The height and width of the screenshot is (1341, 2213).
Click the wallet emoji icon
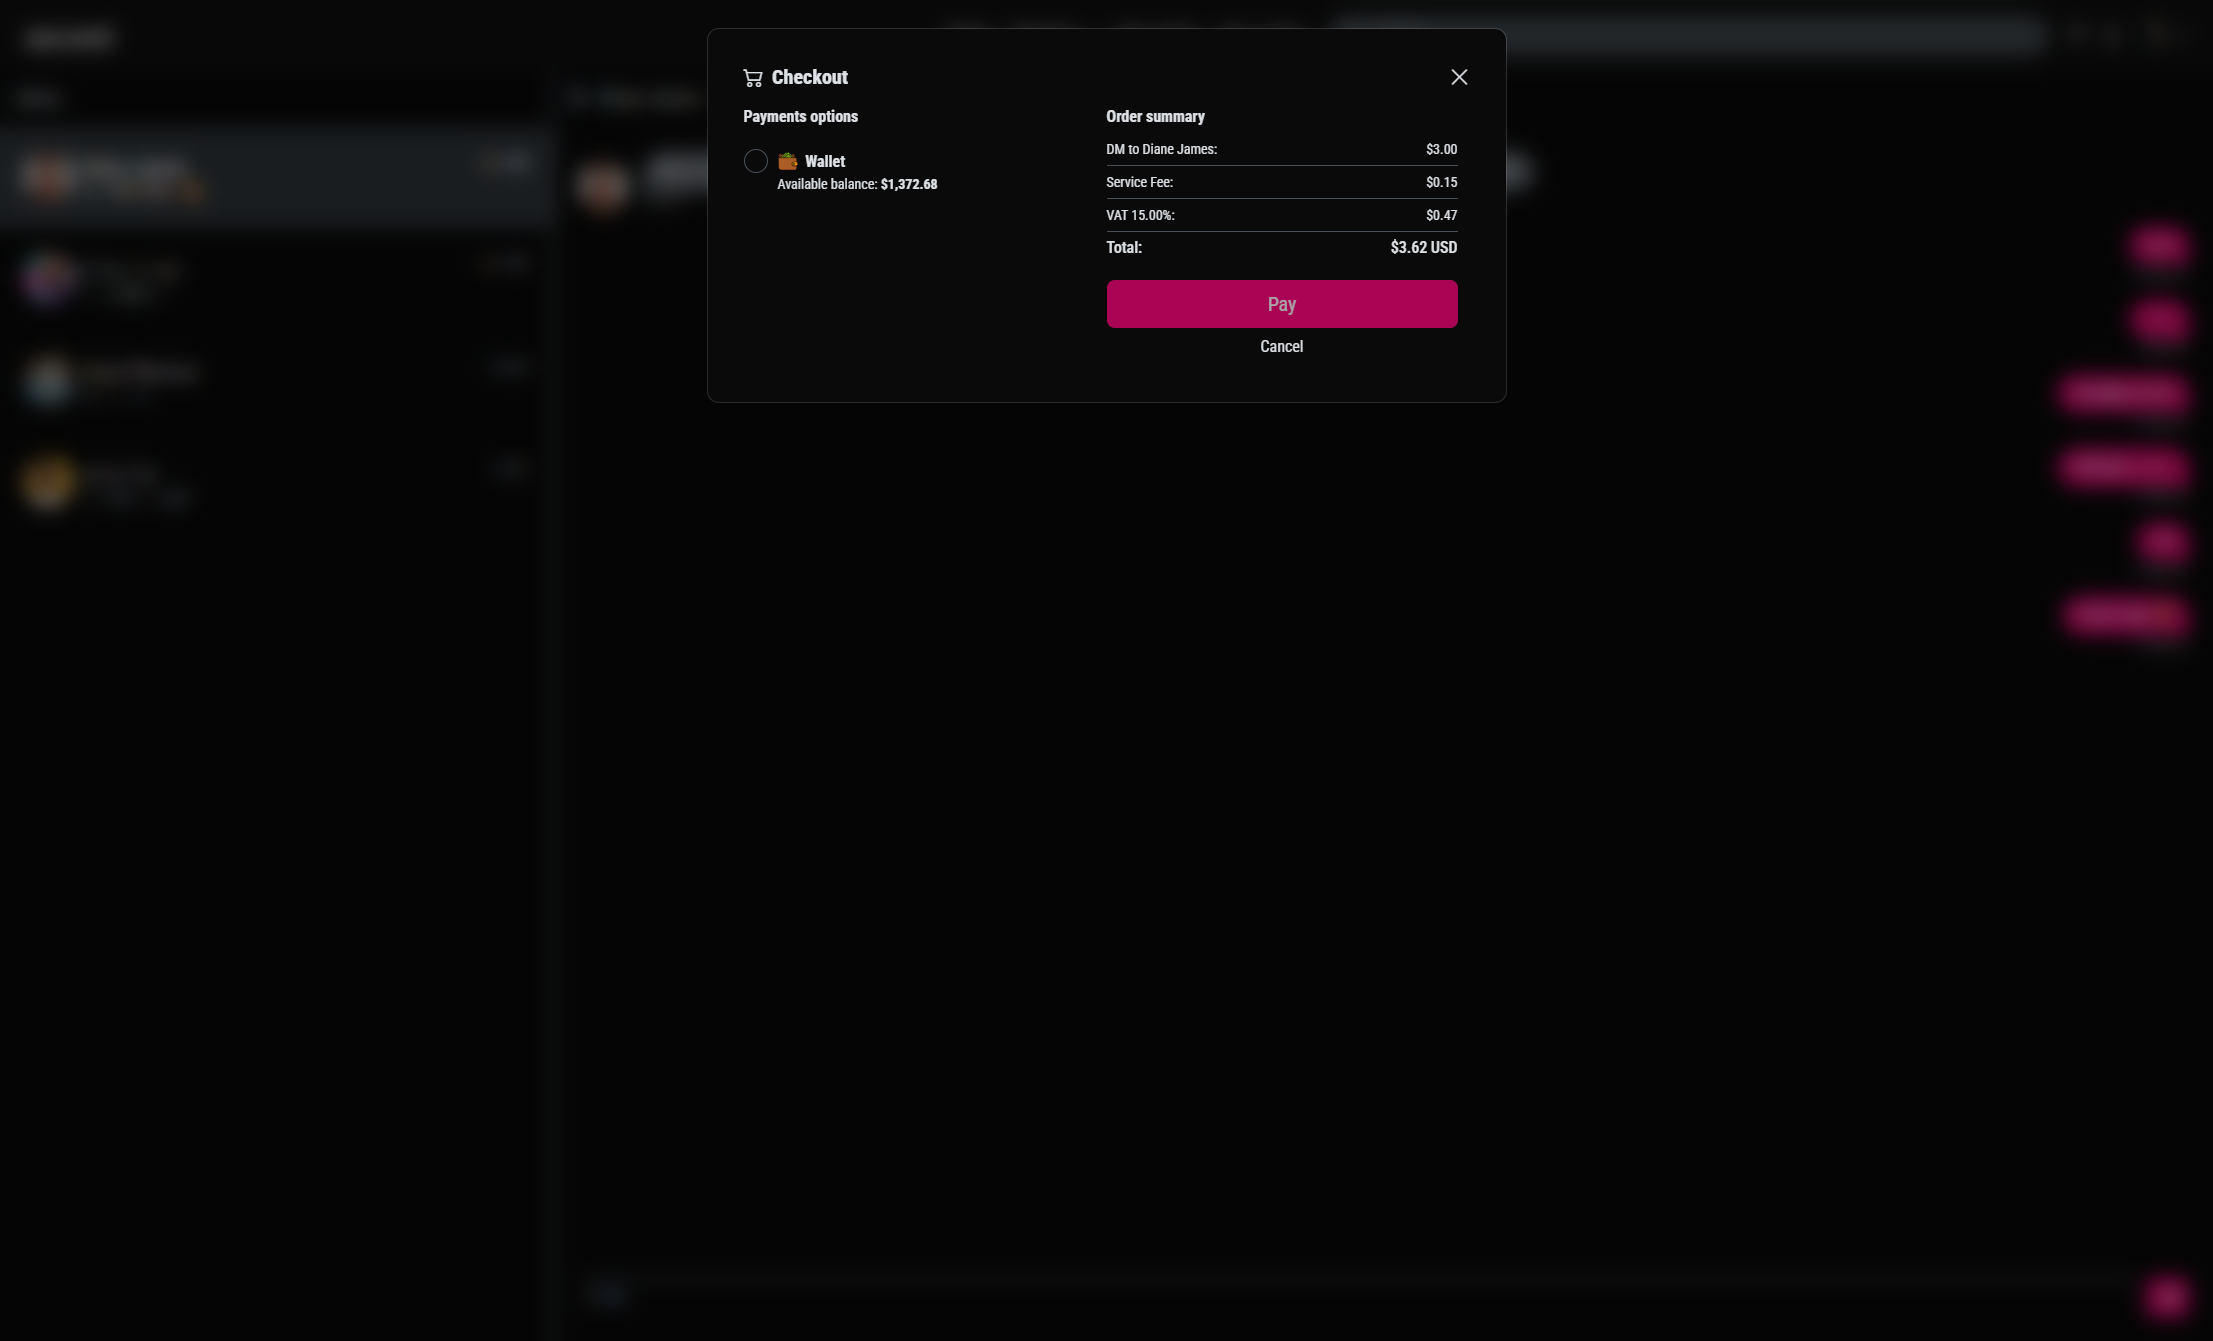788,161
